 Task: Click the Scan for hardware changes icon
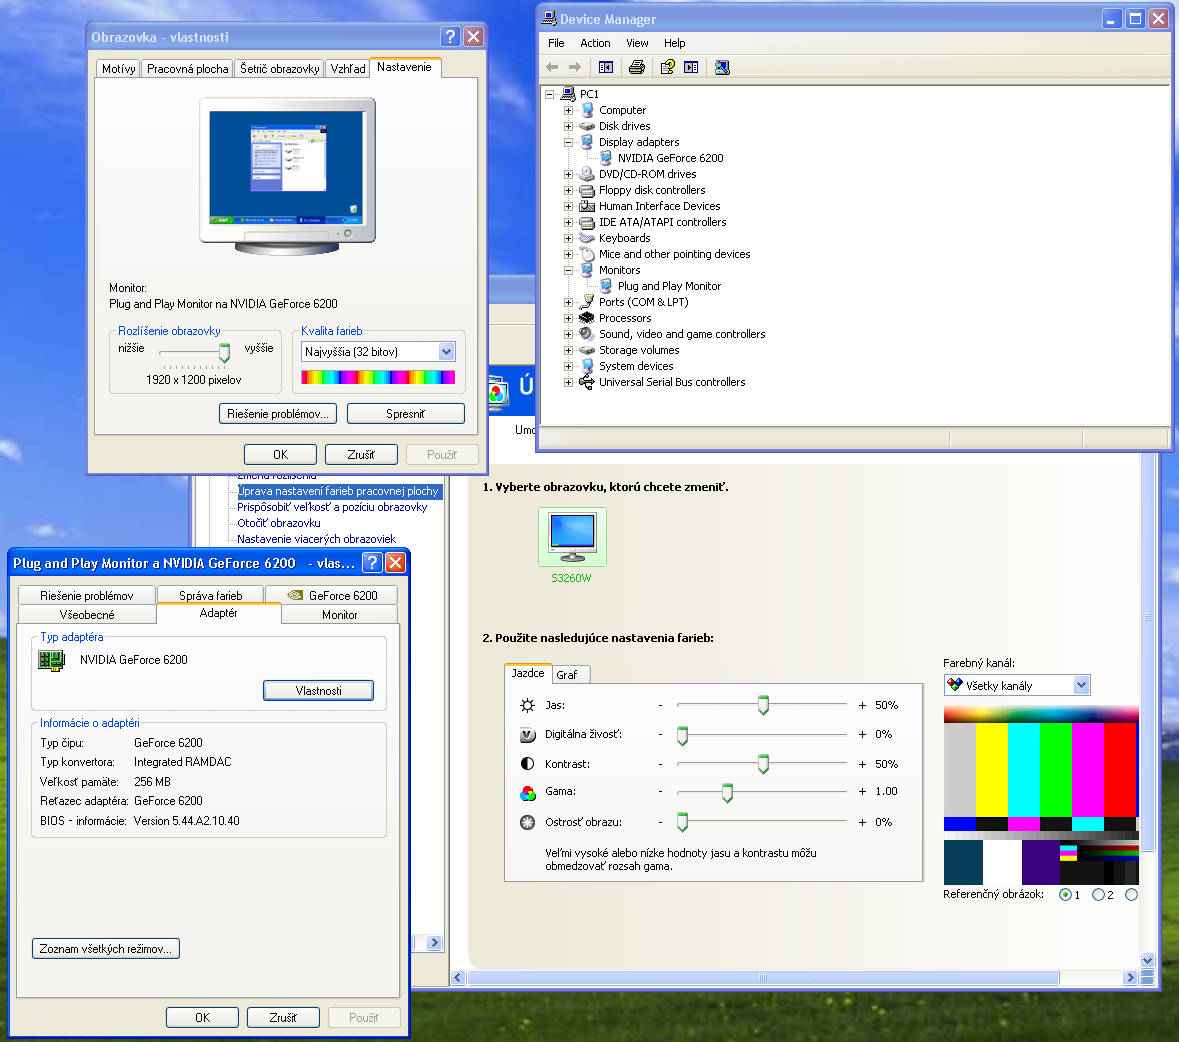[722, 67]
